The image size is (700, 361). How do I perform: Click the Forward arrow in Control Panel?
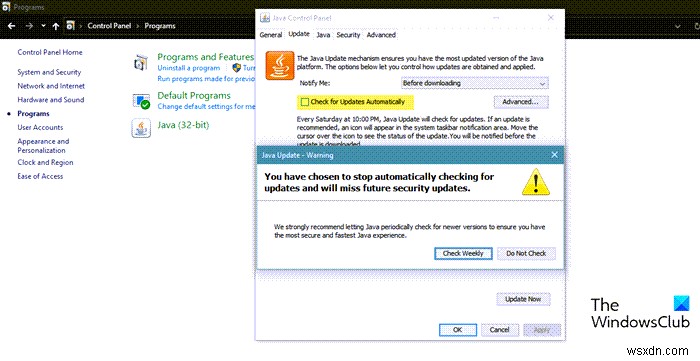pos(29,26)
